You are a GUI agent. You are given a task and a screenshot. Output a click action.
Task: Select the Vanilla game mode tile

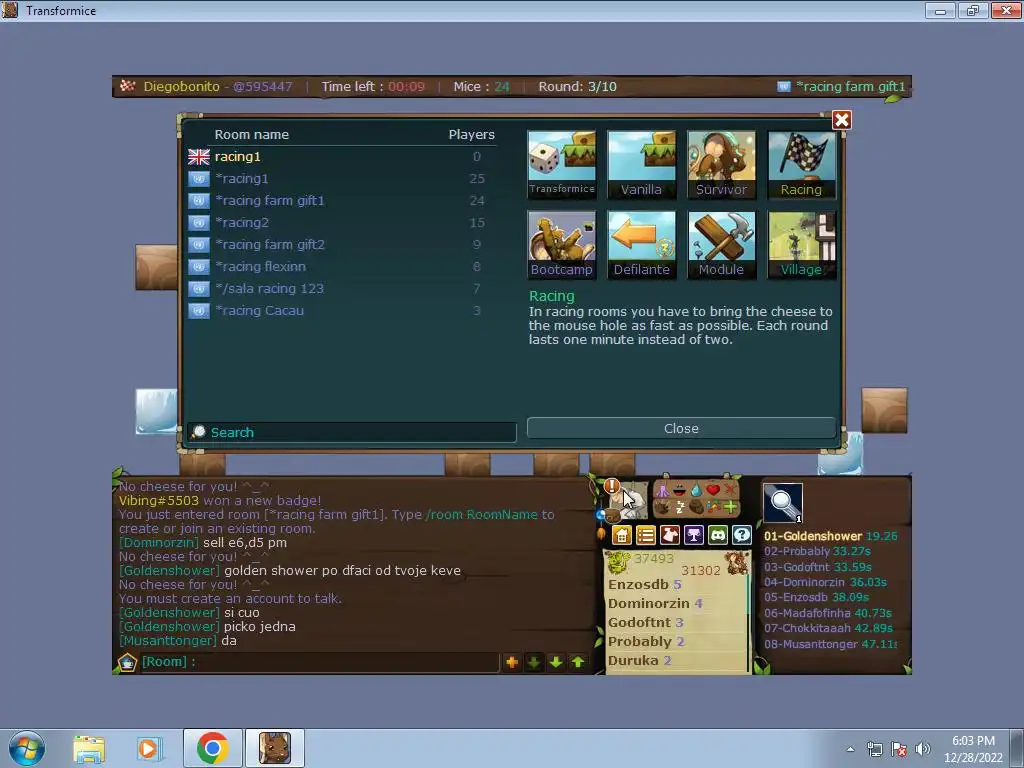641,164
